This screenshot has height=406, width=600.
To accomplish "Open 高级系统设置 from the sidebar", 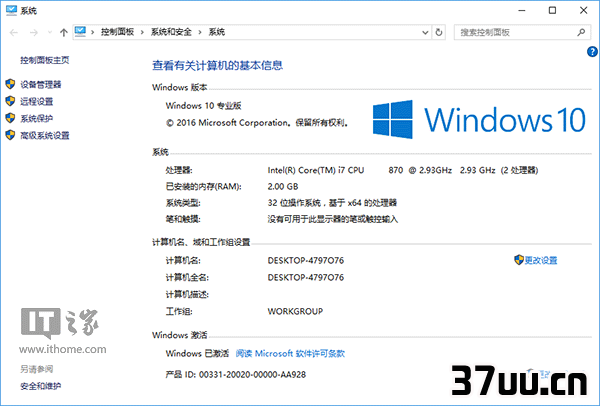I will [x=45, y=135].
